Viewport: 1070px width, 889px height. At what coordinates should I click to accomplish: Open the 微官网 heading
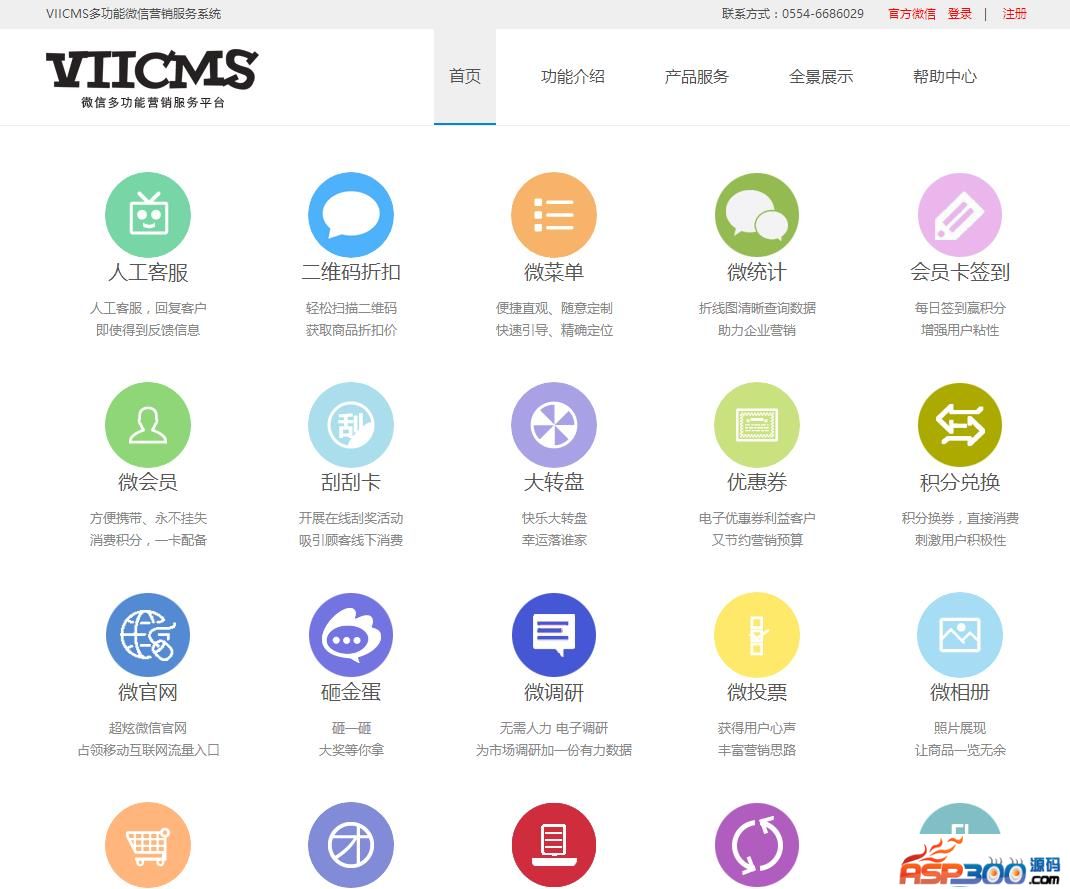point(148,693)
